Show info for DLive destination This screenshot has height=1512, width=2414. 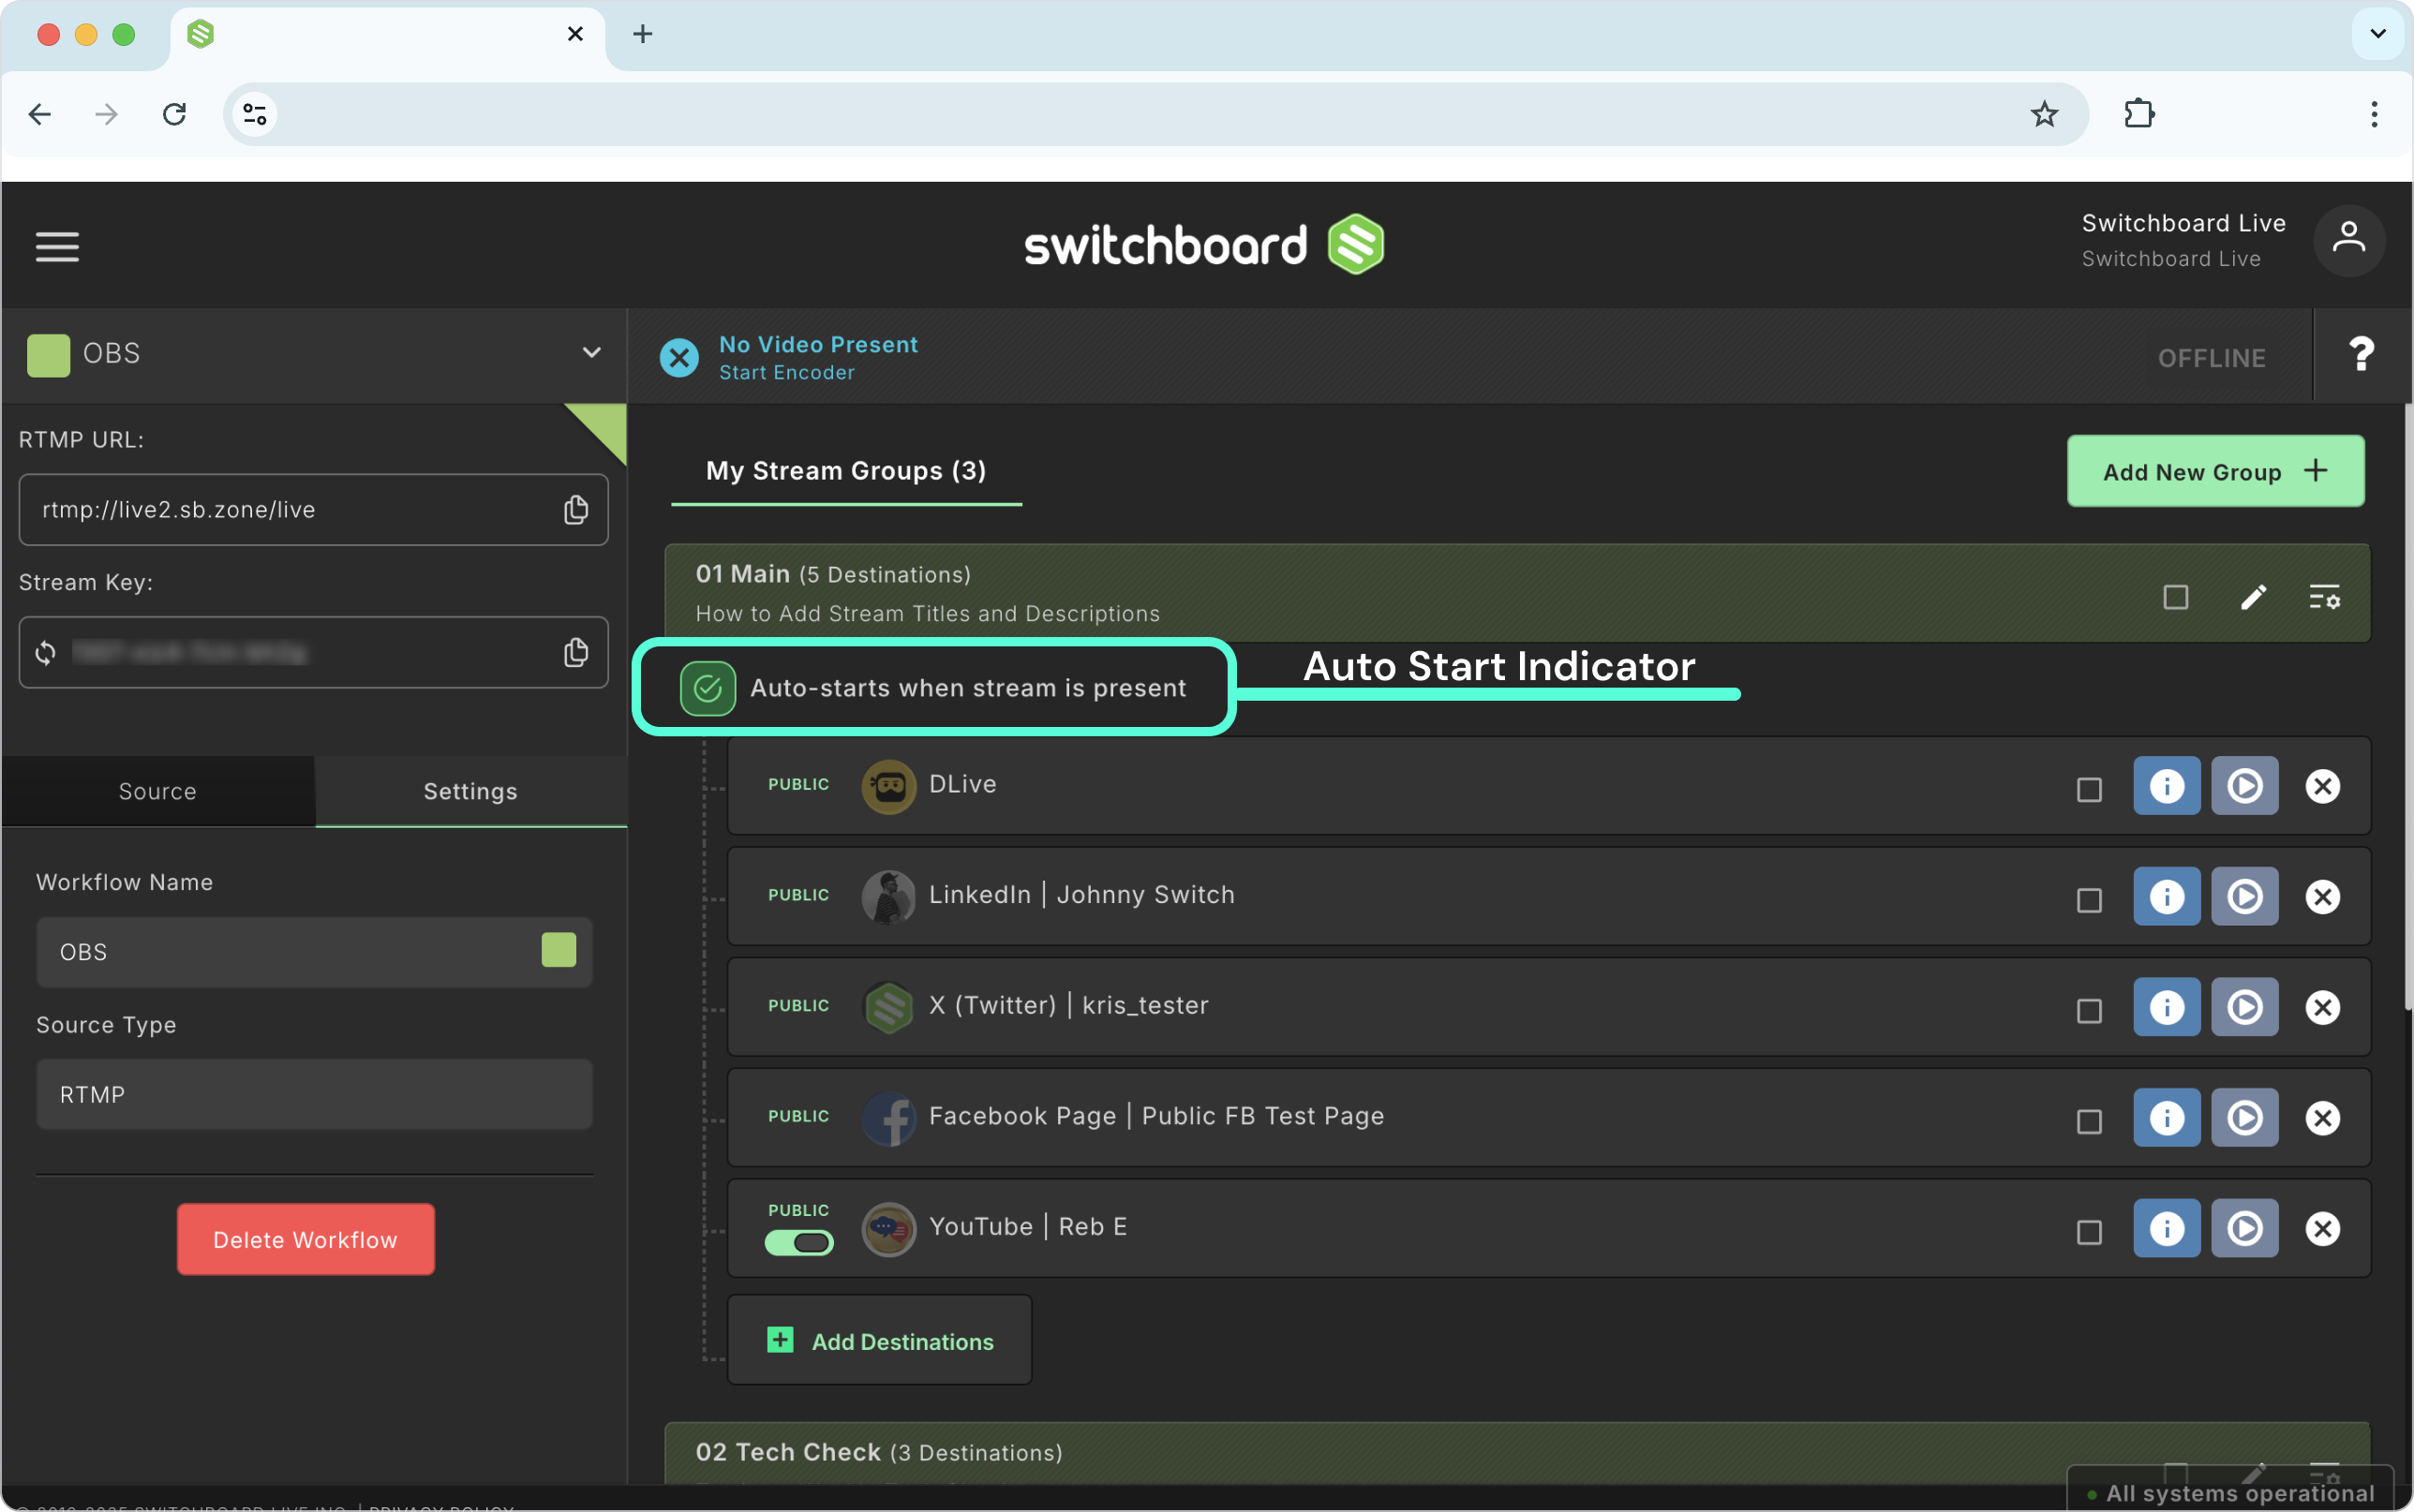2166,786
